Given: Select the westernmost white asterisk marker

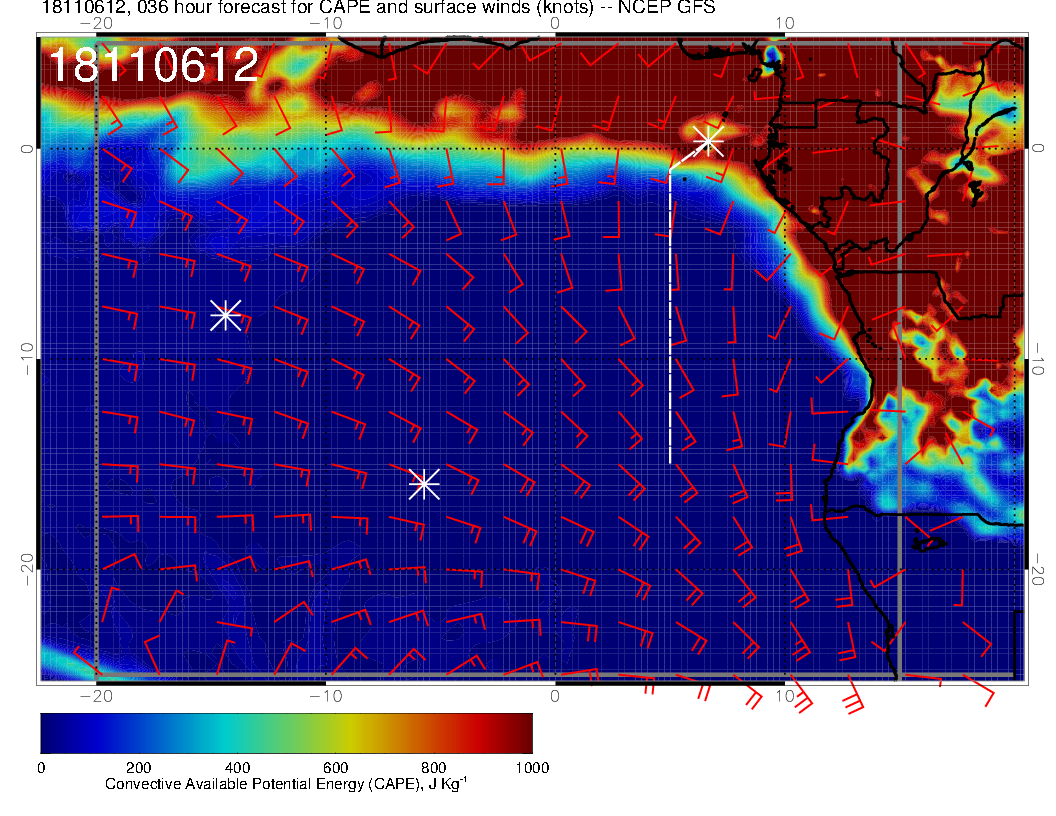Looking at the screenshot, I should (225, 315).
